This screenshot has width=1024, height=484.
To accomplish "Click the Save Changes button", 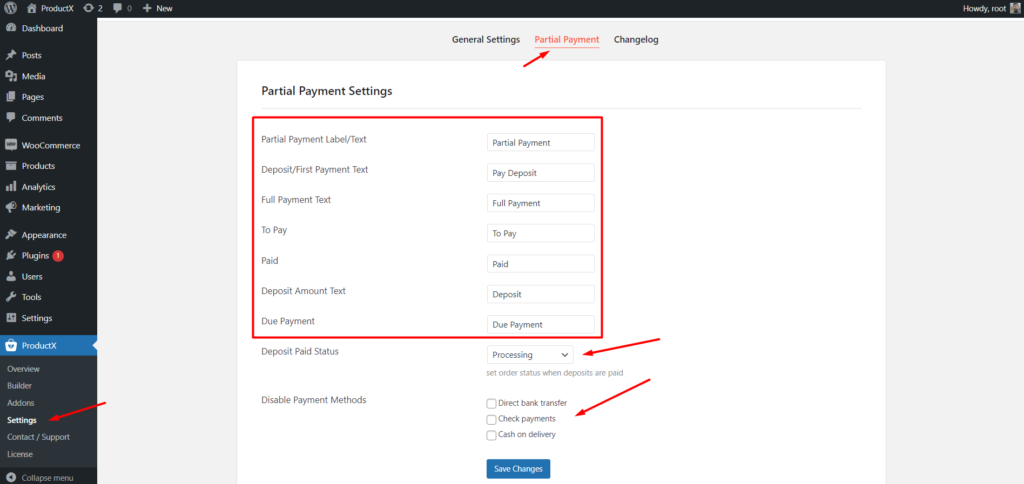I will pos(519,469).
